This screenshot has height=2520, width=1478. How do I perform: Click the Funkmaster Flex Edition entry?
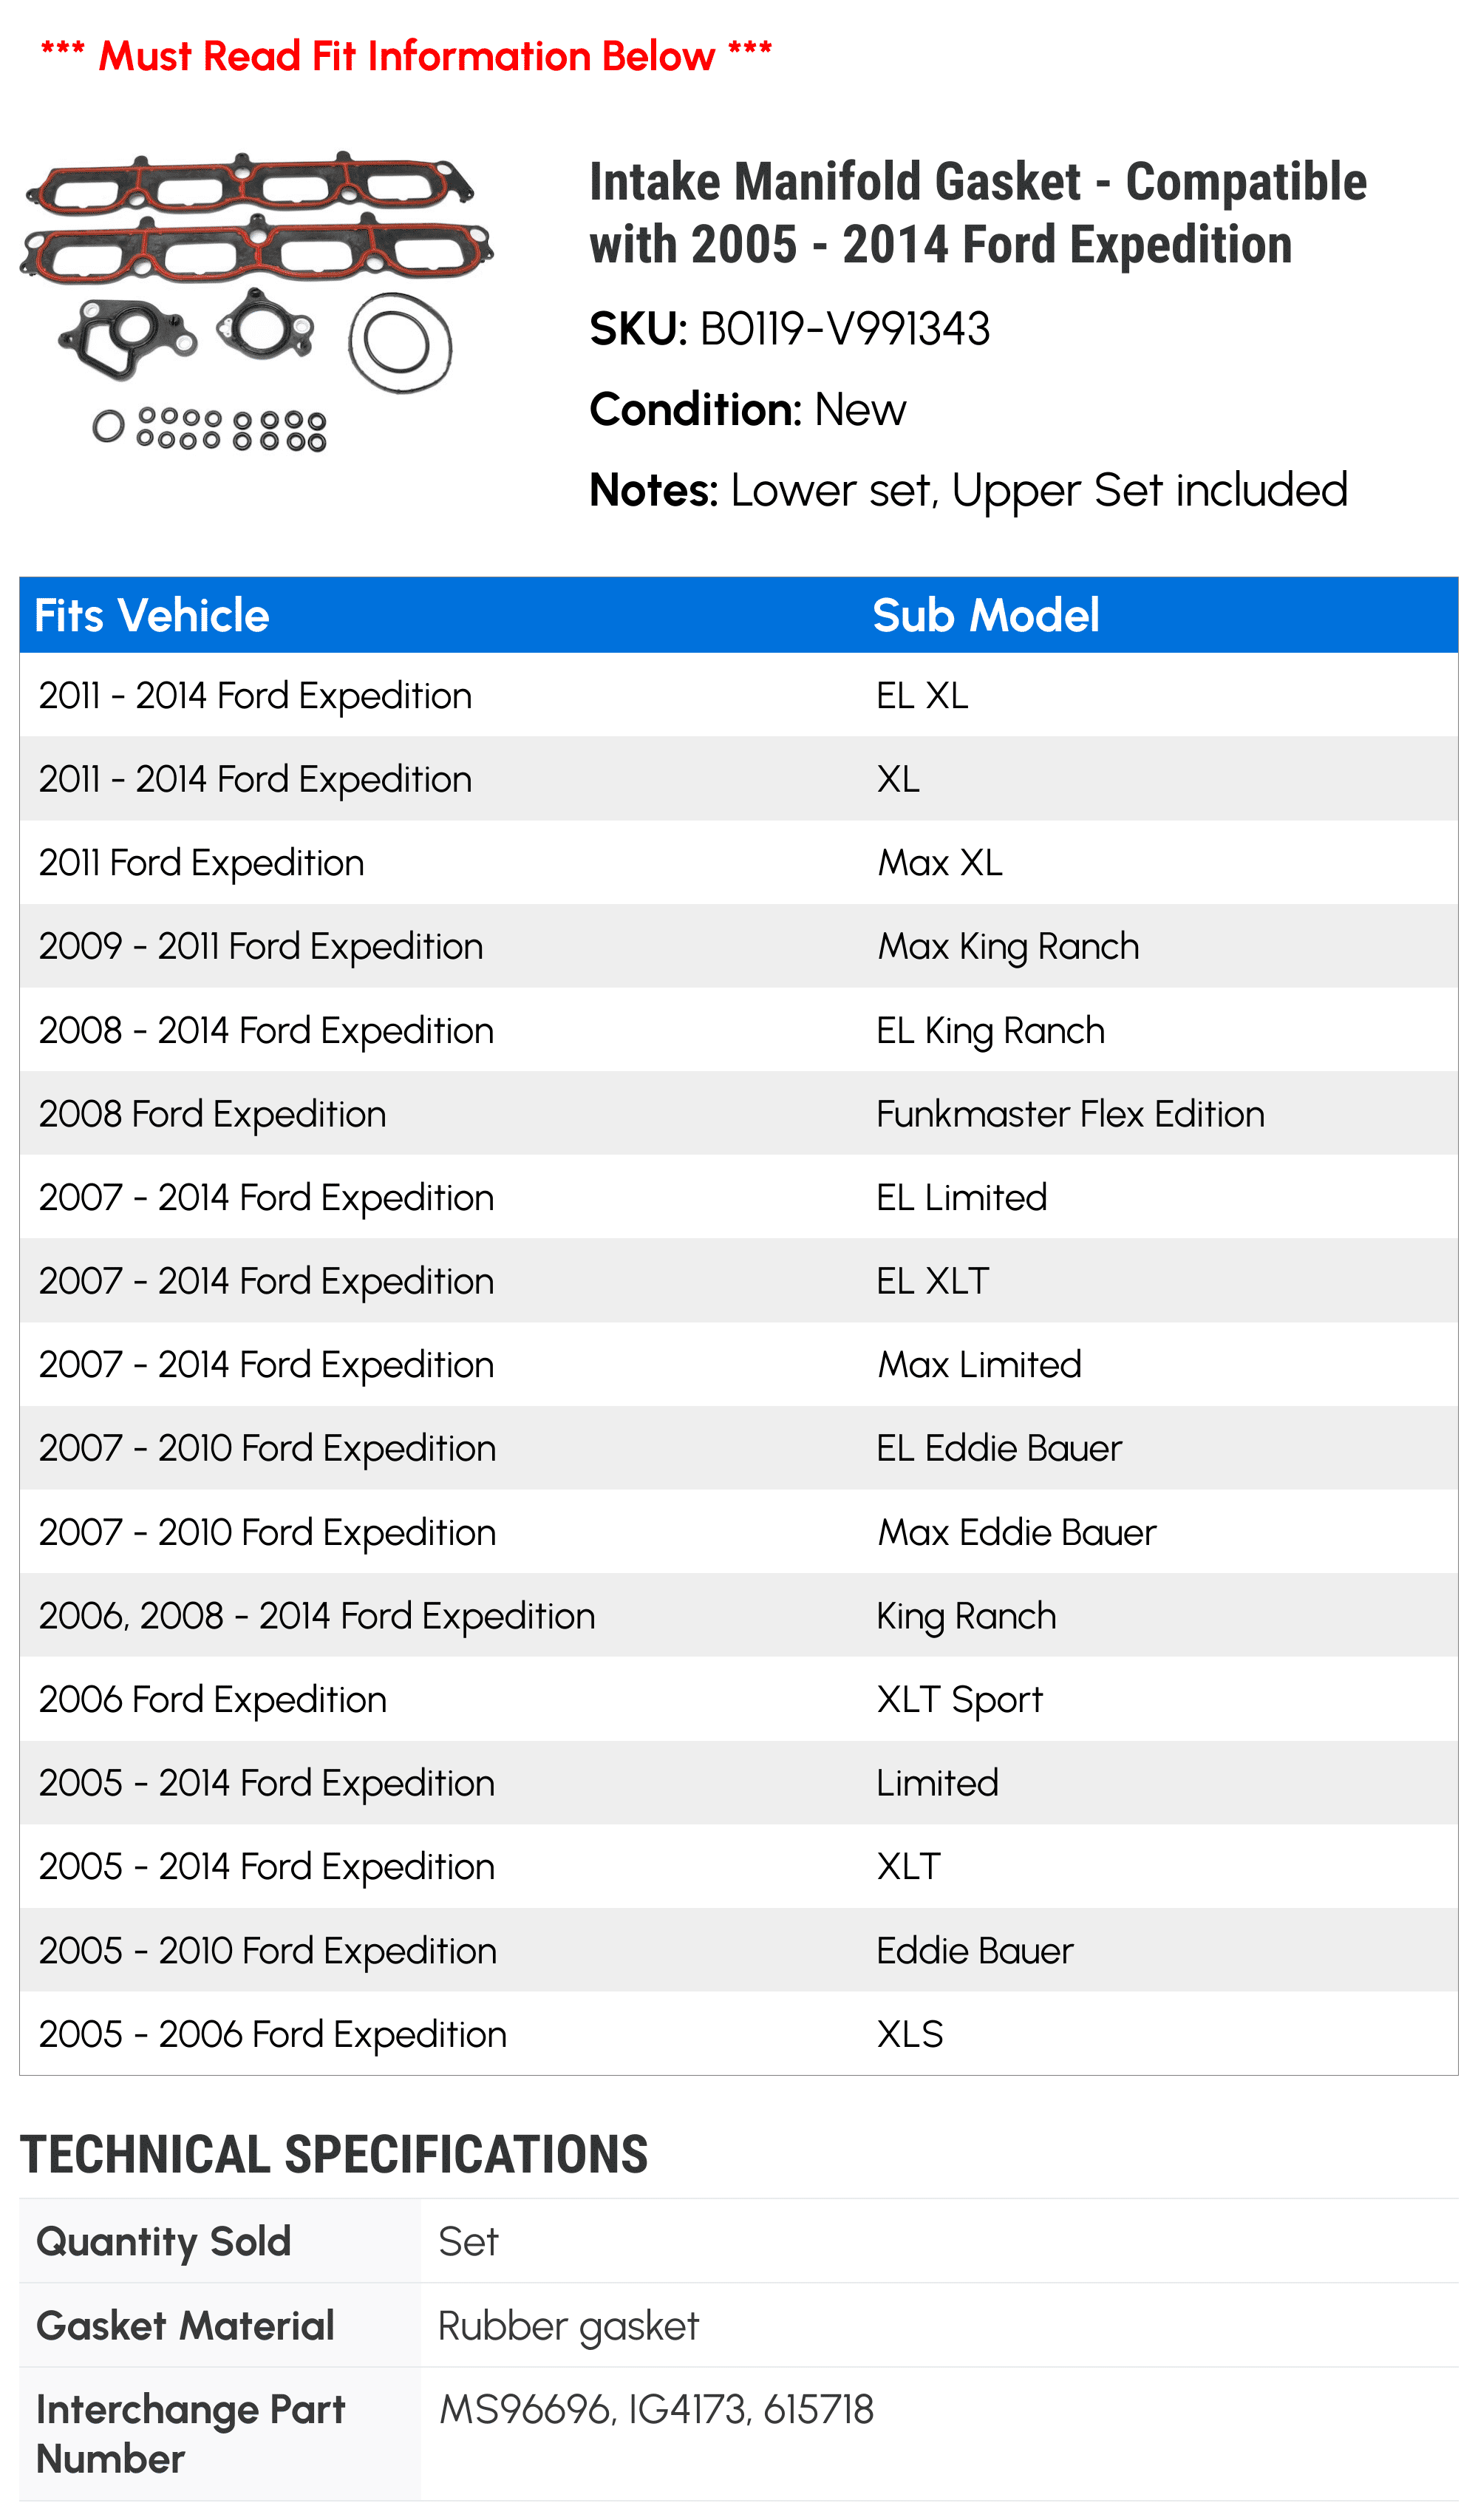click(x=1070, y=1113)
